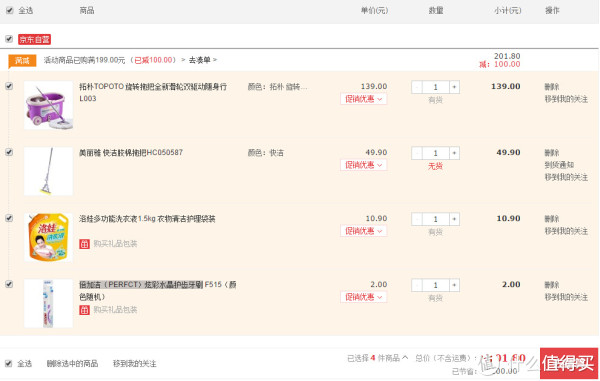
Task: Move the 拓朴TOPOTO mop to 我的关注
Action: (566, 99)
